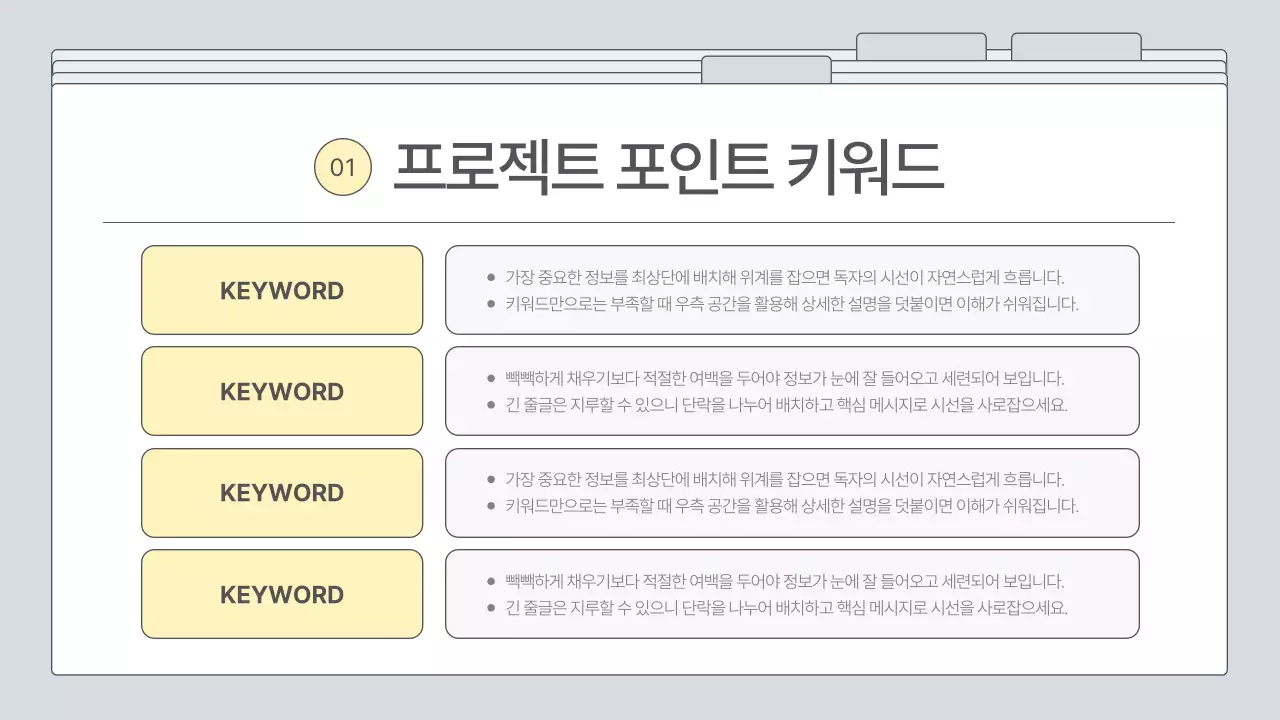
Task: Click the second description panel text block
Action: [793, 391]
